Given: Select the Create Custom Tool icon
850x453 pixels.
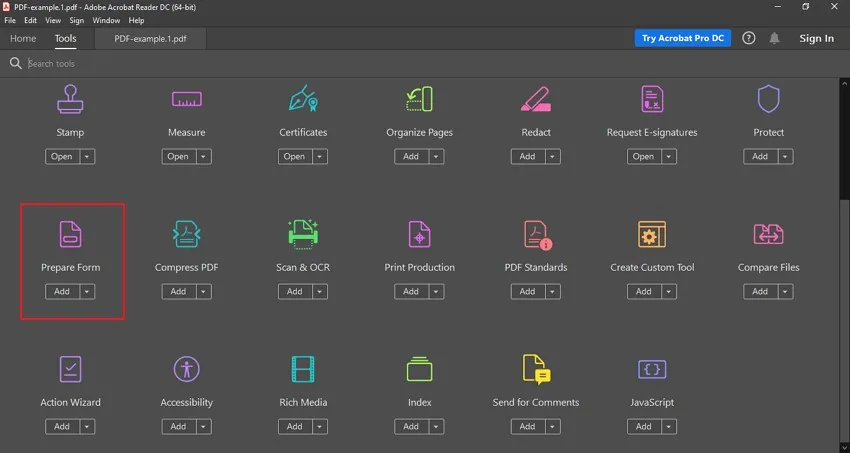Looking at the screenshot, I should pos(652,234).
